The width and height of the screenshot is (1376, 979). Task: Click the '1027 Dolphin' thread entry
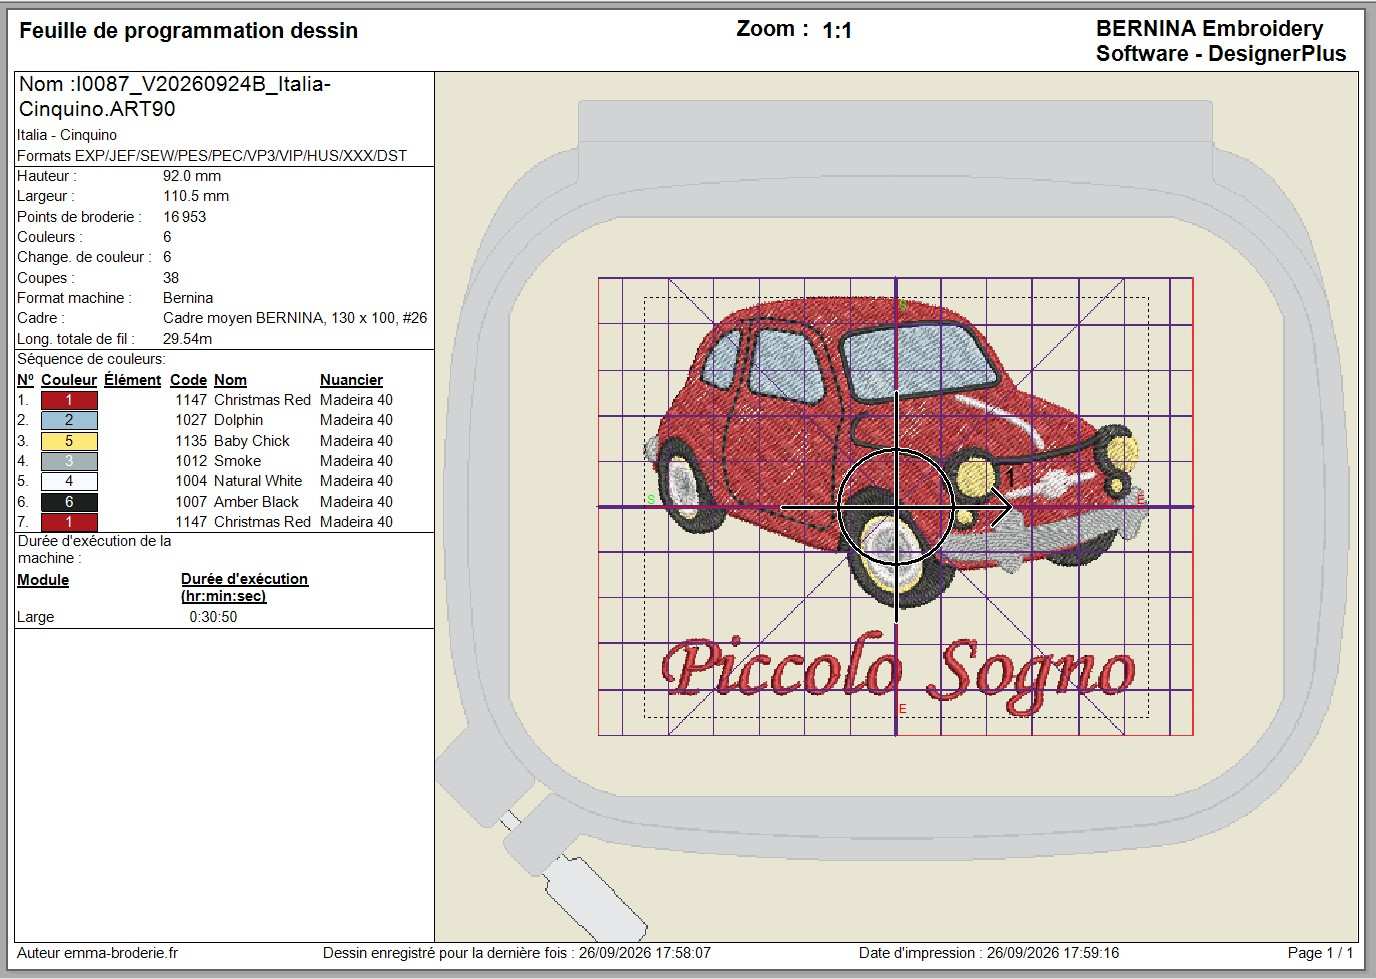click(219, 420)
